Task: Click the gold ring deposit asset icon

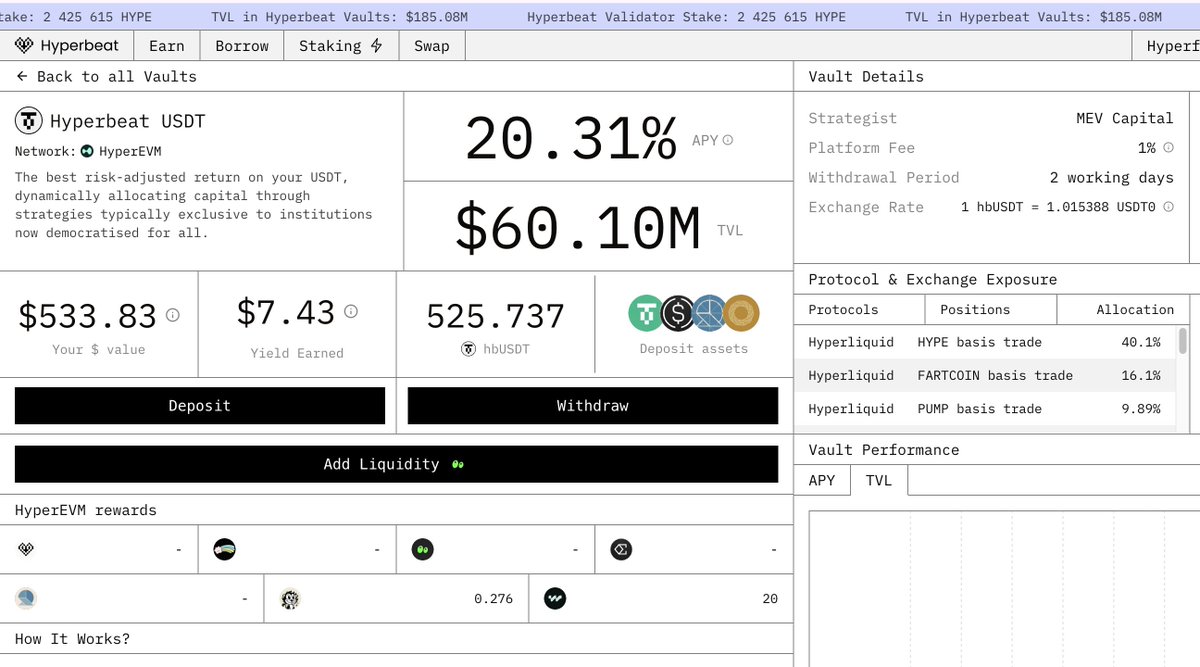Action: coord(742,314)
